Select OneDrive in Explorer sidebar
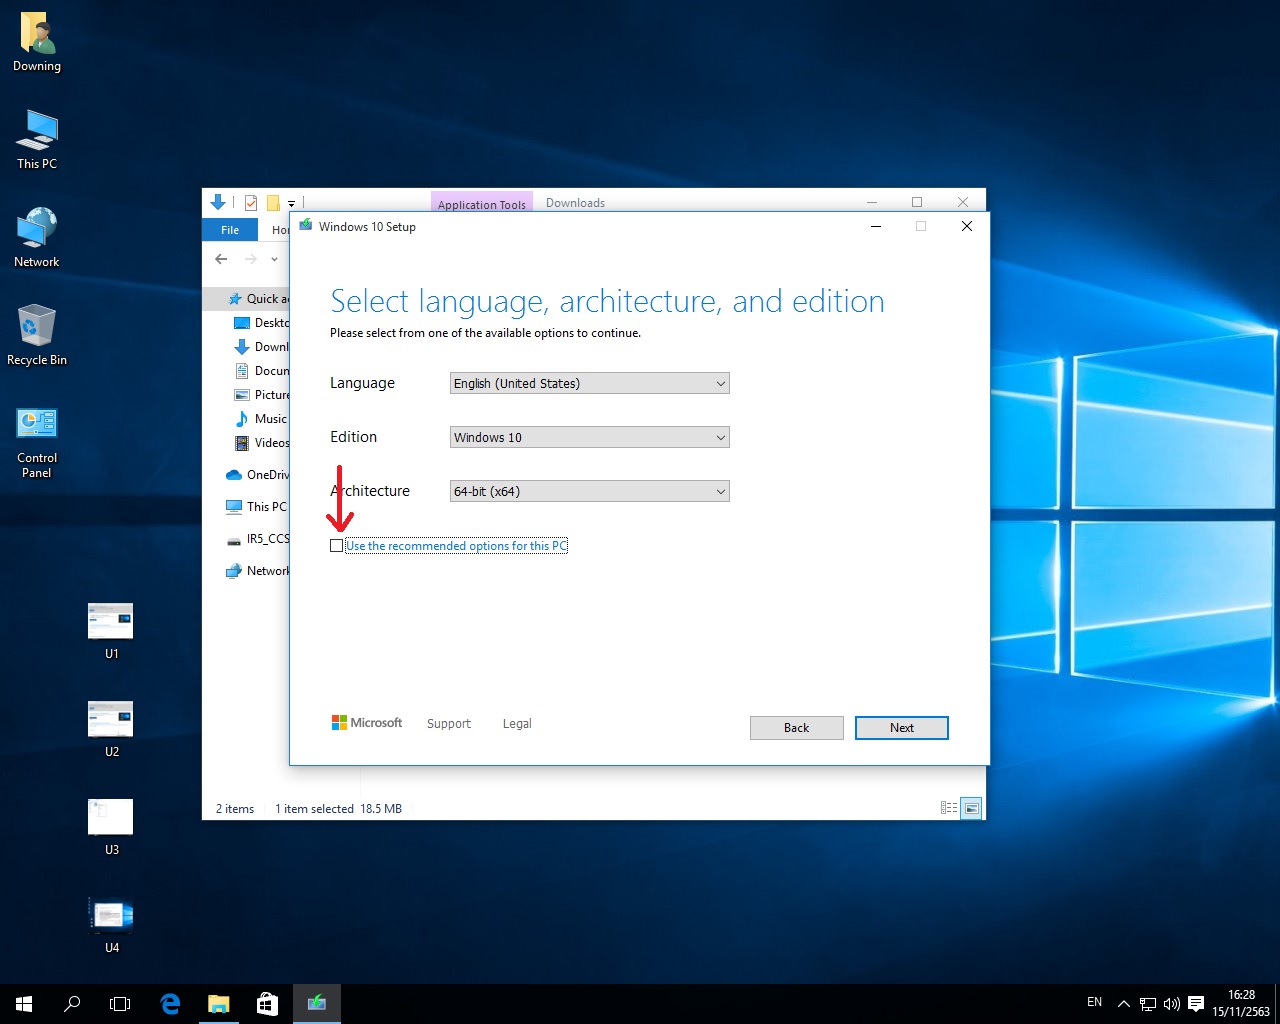 click(x=258, y=475)
